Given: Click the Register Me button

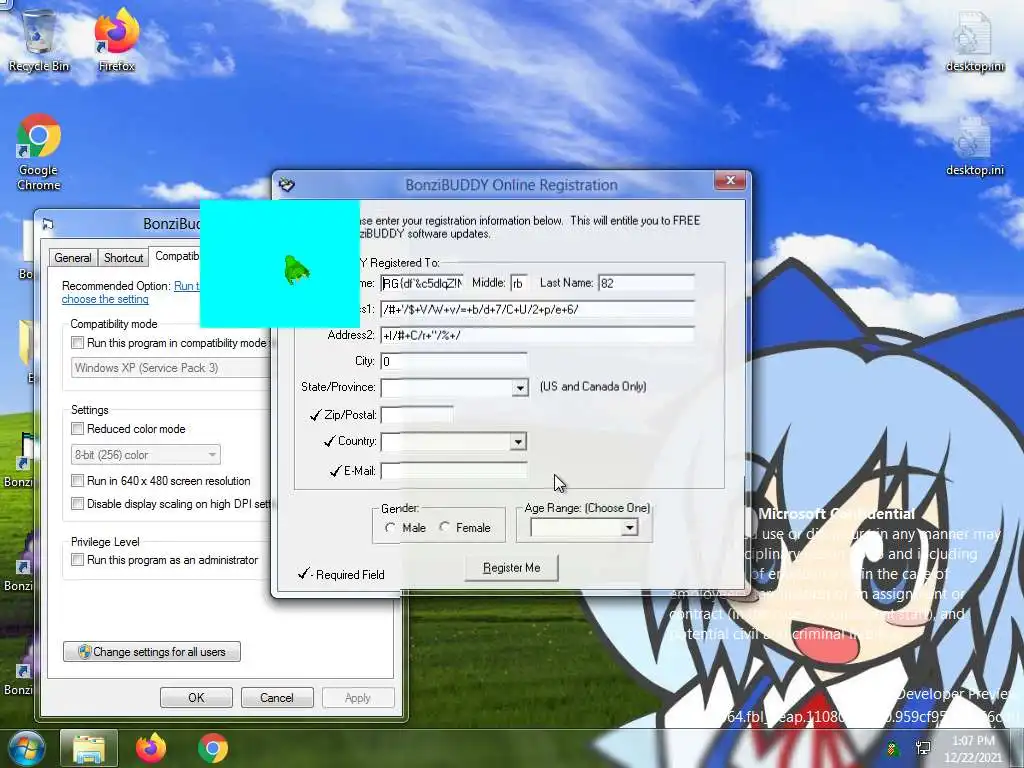Looking at the screenshot, I should [511, 568].
